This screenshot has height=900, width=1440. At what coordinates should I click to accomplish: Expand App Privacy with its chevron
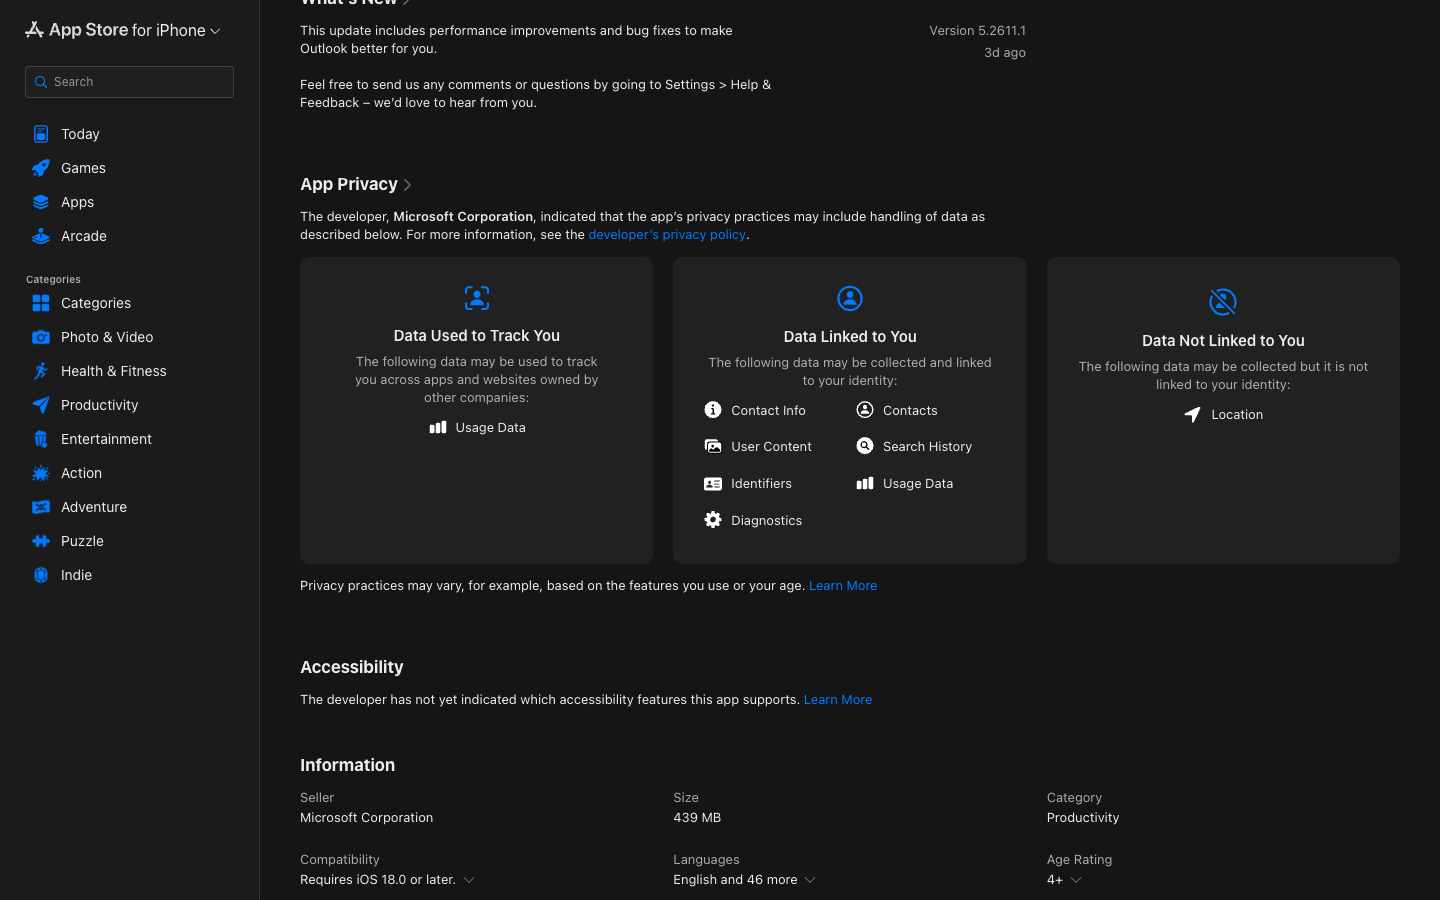pyautogui.click(x=407, y=185)
